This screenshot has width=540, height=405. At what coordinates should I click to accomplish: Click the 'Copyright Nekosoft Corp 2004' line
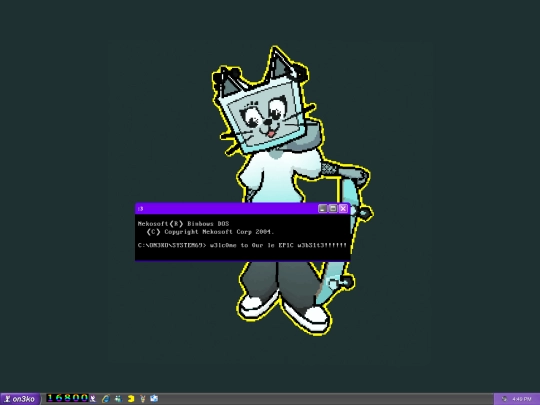[210, 232]
